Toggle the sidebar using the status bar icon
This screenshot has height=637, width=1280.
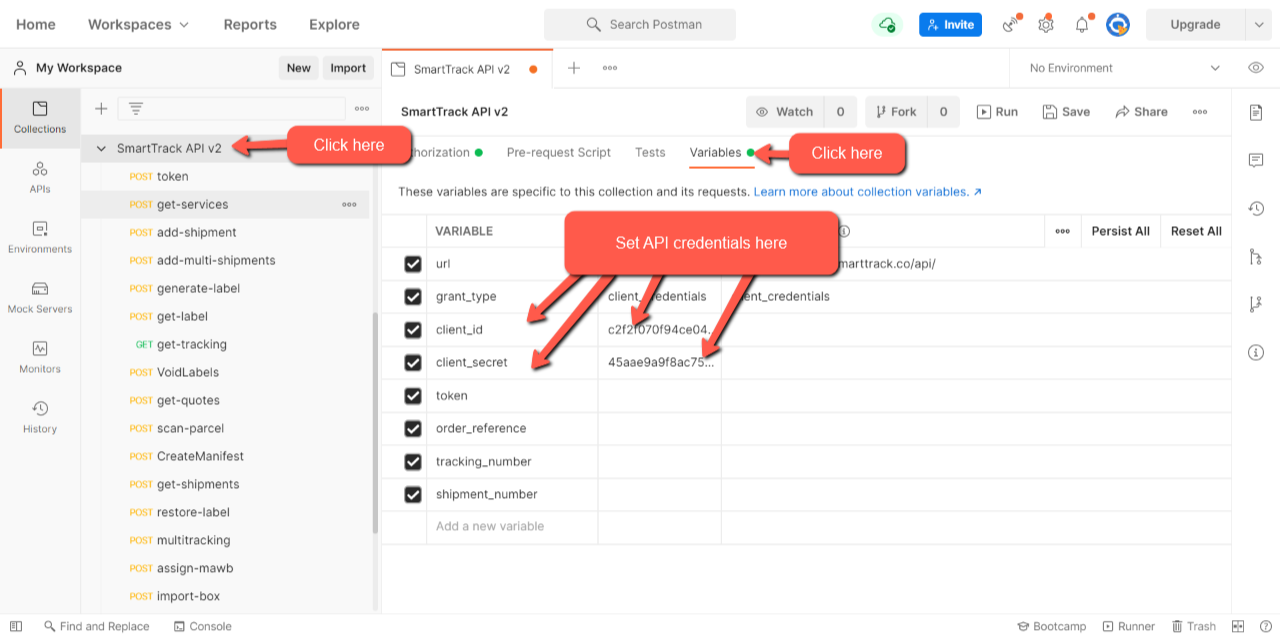click(x=16, y=626)
